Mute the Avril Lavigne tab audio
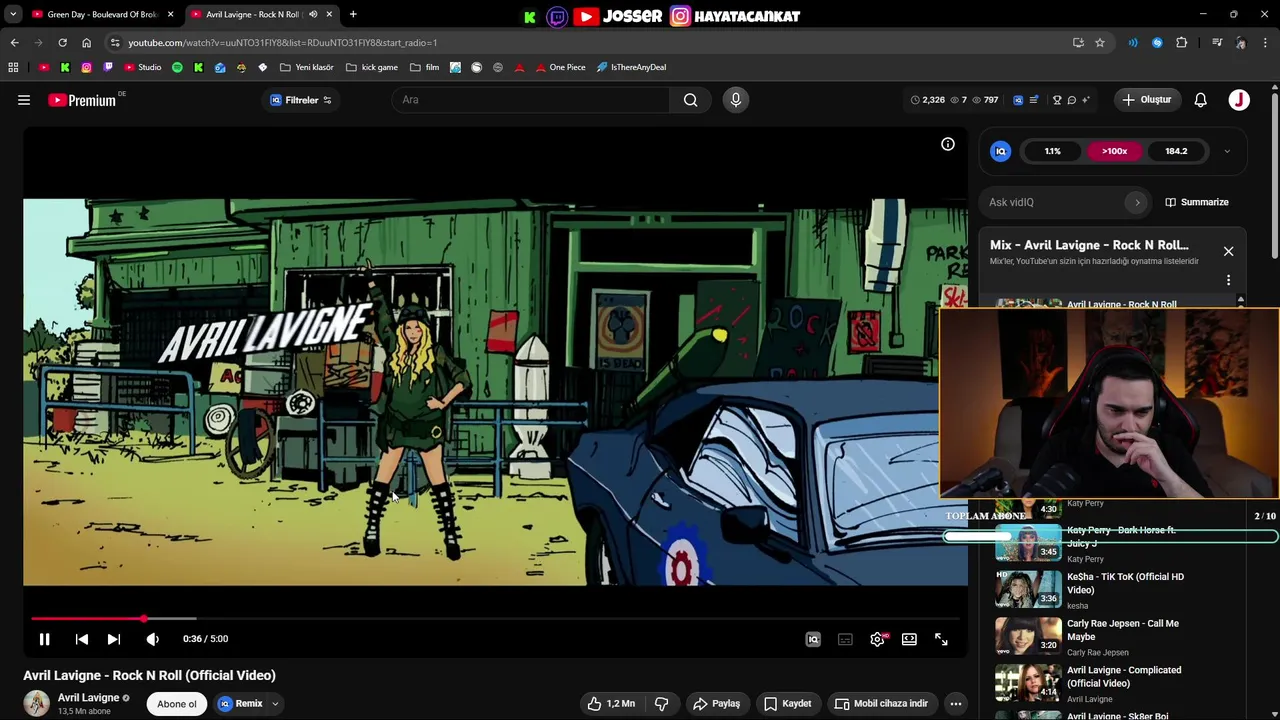 (313, 14)
